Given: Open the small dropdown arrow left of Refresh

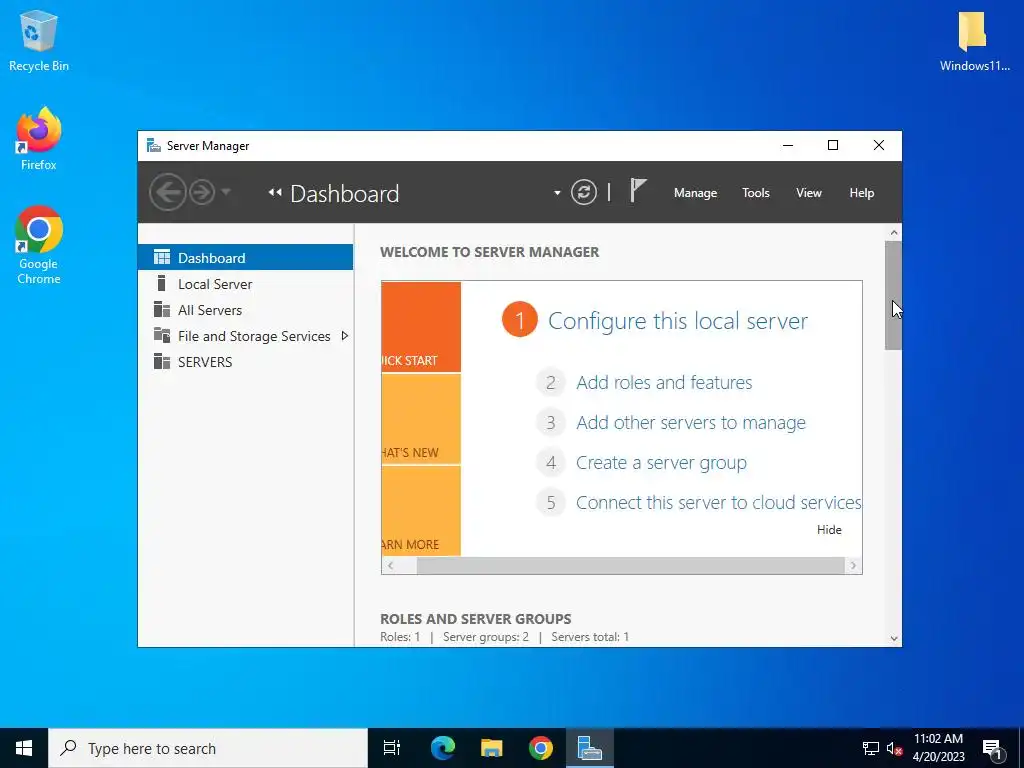Looking at the screenshot, I should point(557,193).
